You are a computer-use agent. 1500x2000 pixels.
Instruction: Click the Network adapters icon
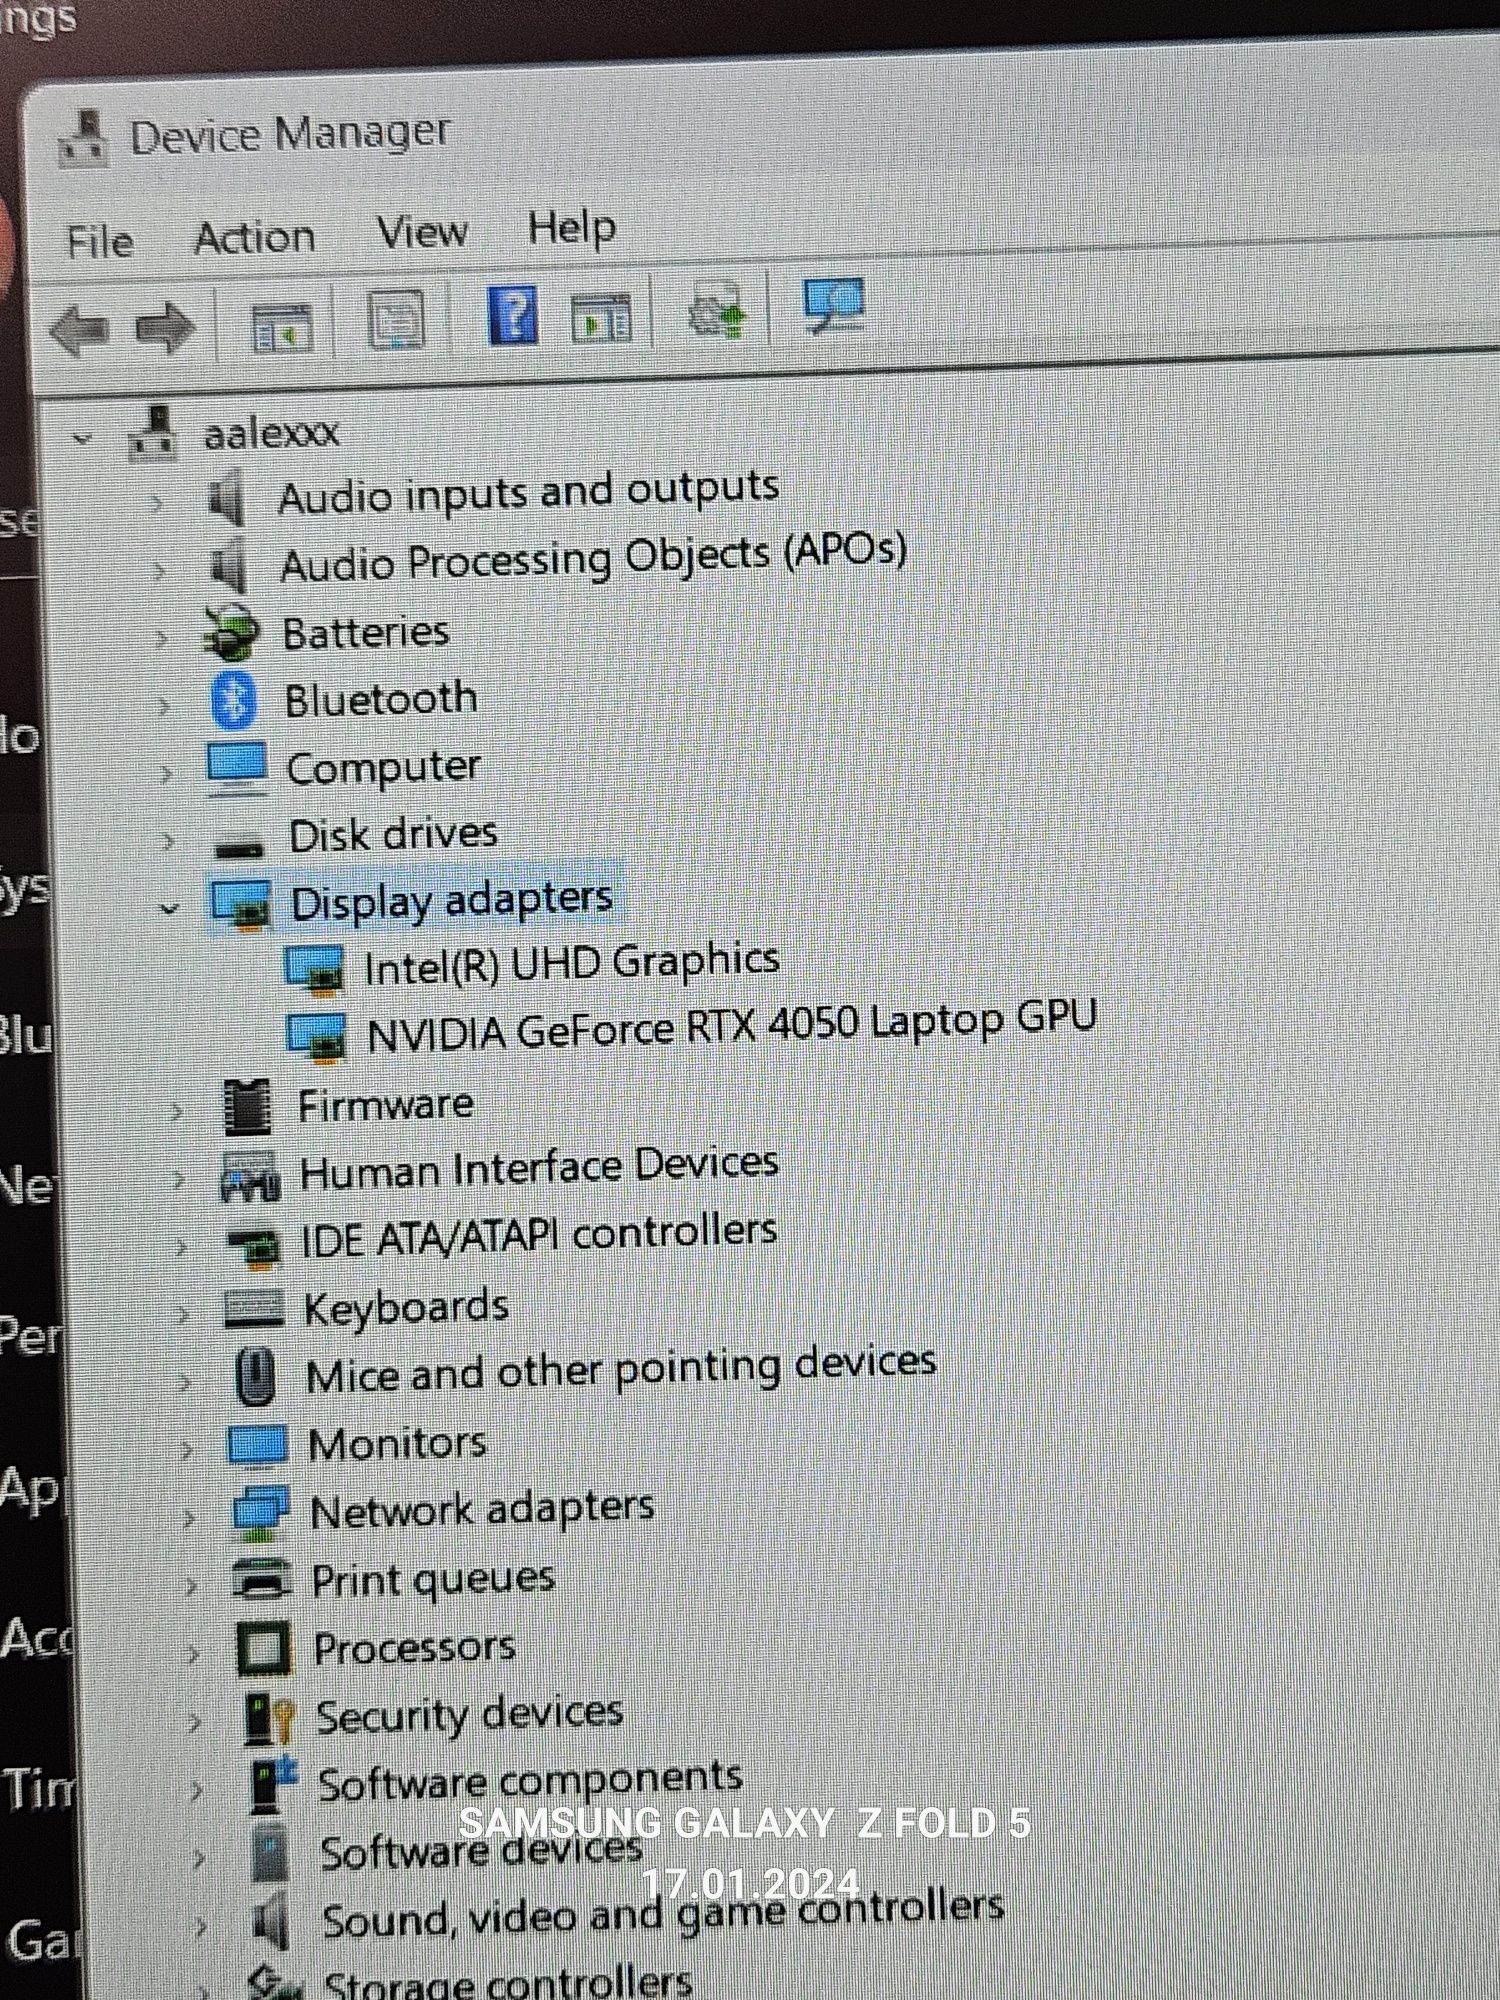(x=261, y=1514)
